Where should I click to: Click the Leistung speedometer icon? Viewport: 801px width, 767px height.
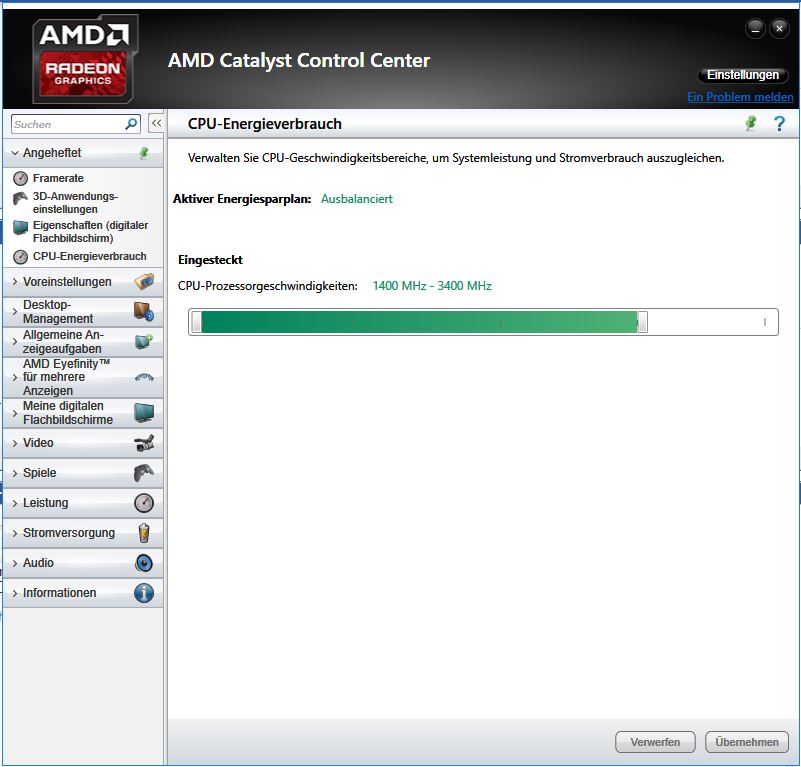click(x=144, y=503)
